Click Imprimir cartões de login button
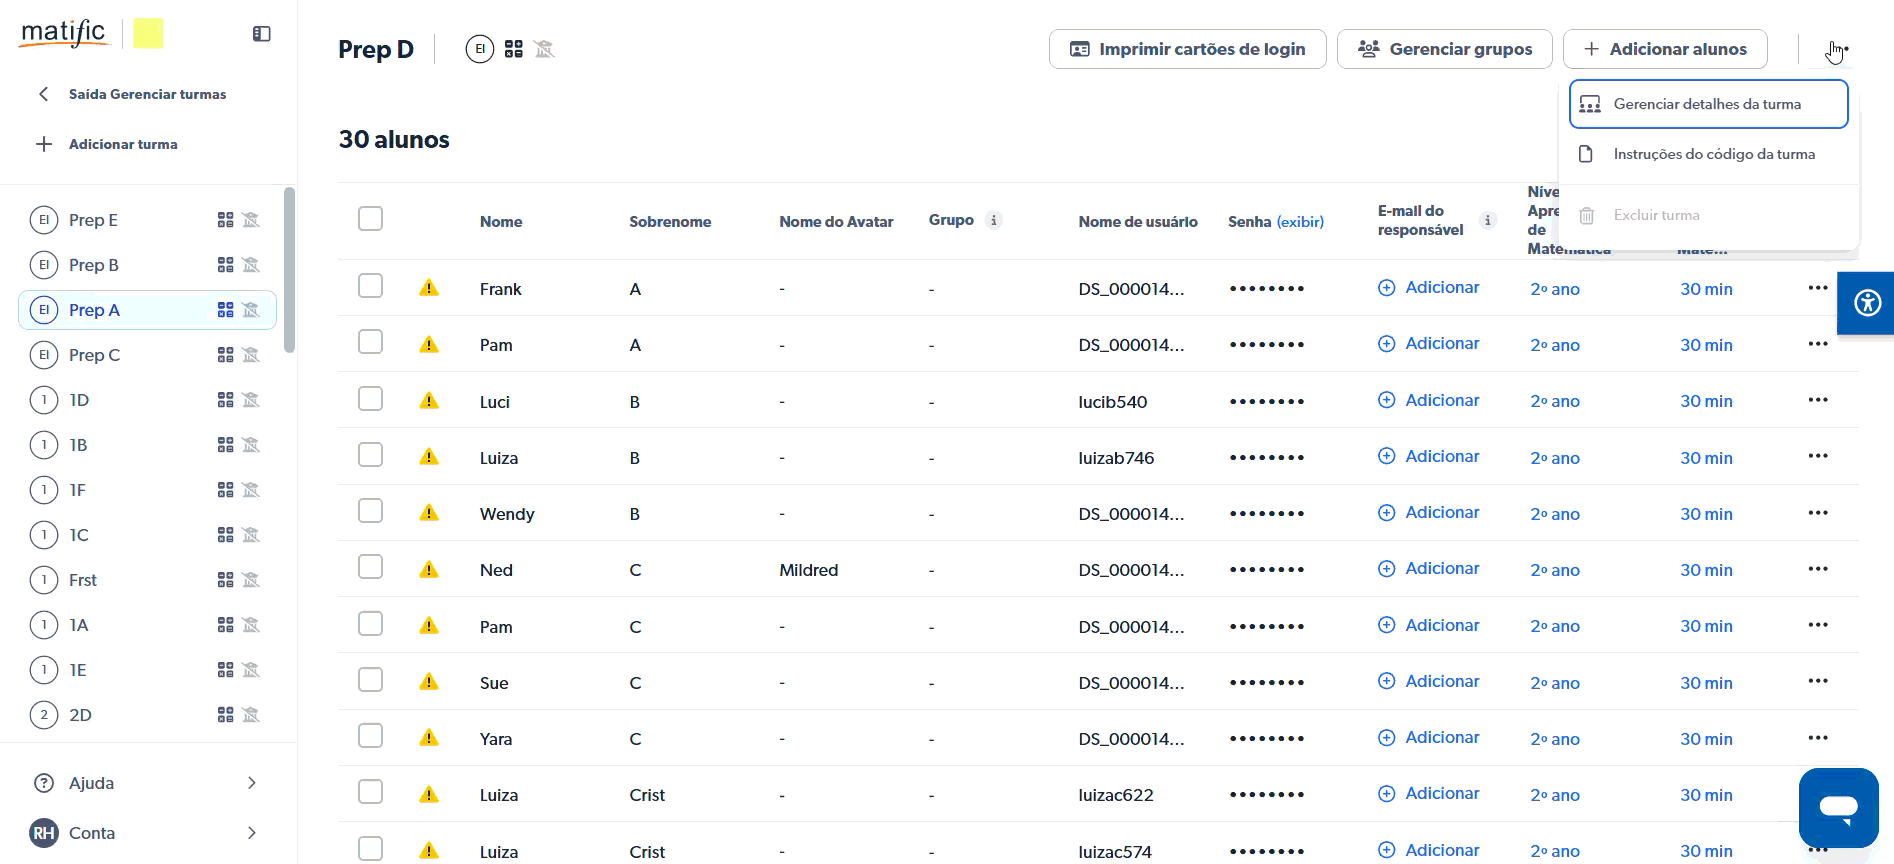Image resolution: width=1894 pixels, height=864 pixels. (x=1187, y=49)
